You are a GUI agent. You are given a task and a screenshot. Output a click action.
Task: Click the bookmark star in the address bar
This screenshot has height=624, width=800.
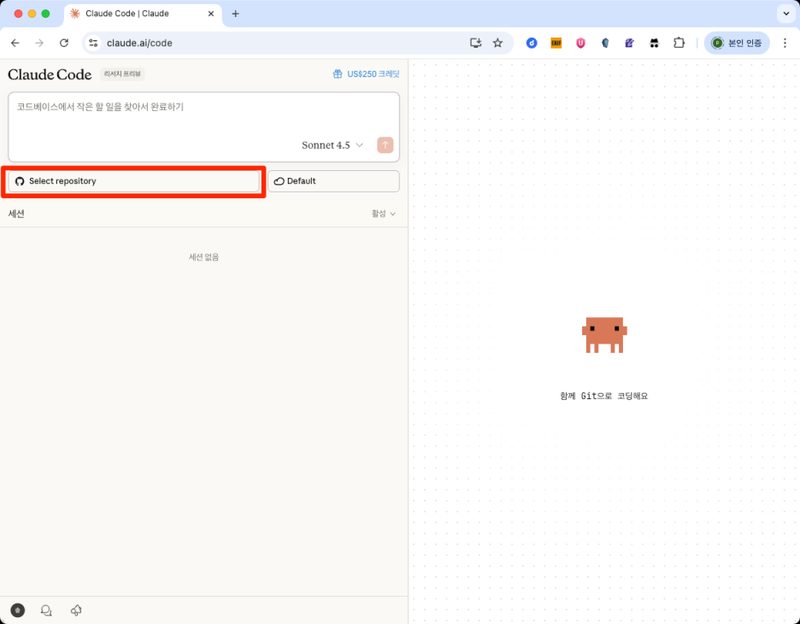coord(496,44)
